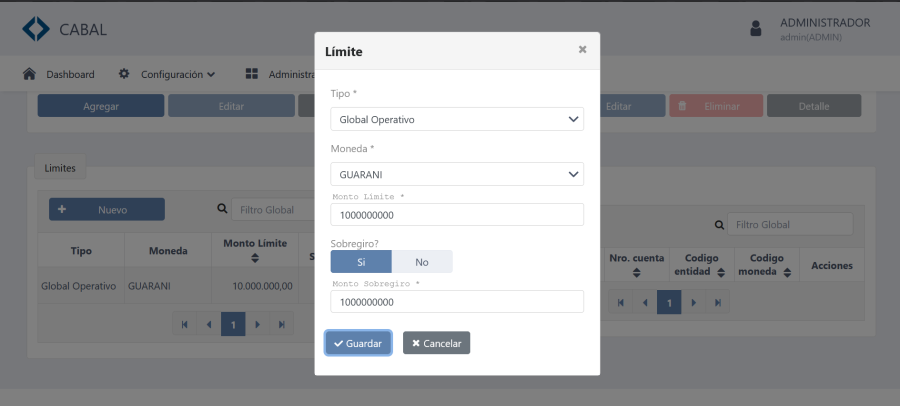Image resolution: width=900 pixels, height=406 pixels.
Task: Click the ADMINISTRADOR user name
Action: (825, 23)
